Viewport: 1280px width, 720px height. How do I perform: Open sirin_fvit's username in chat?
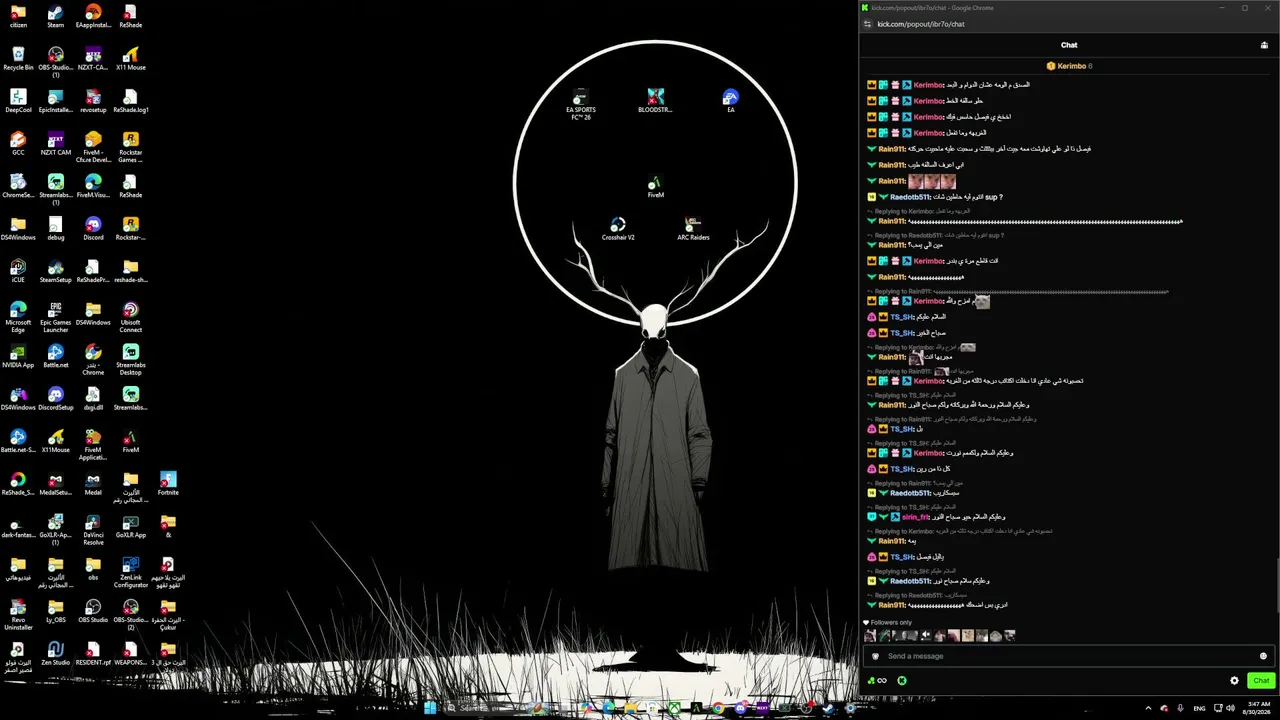pos(915,517)
